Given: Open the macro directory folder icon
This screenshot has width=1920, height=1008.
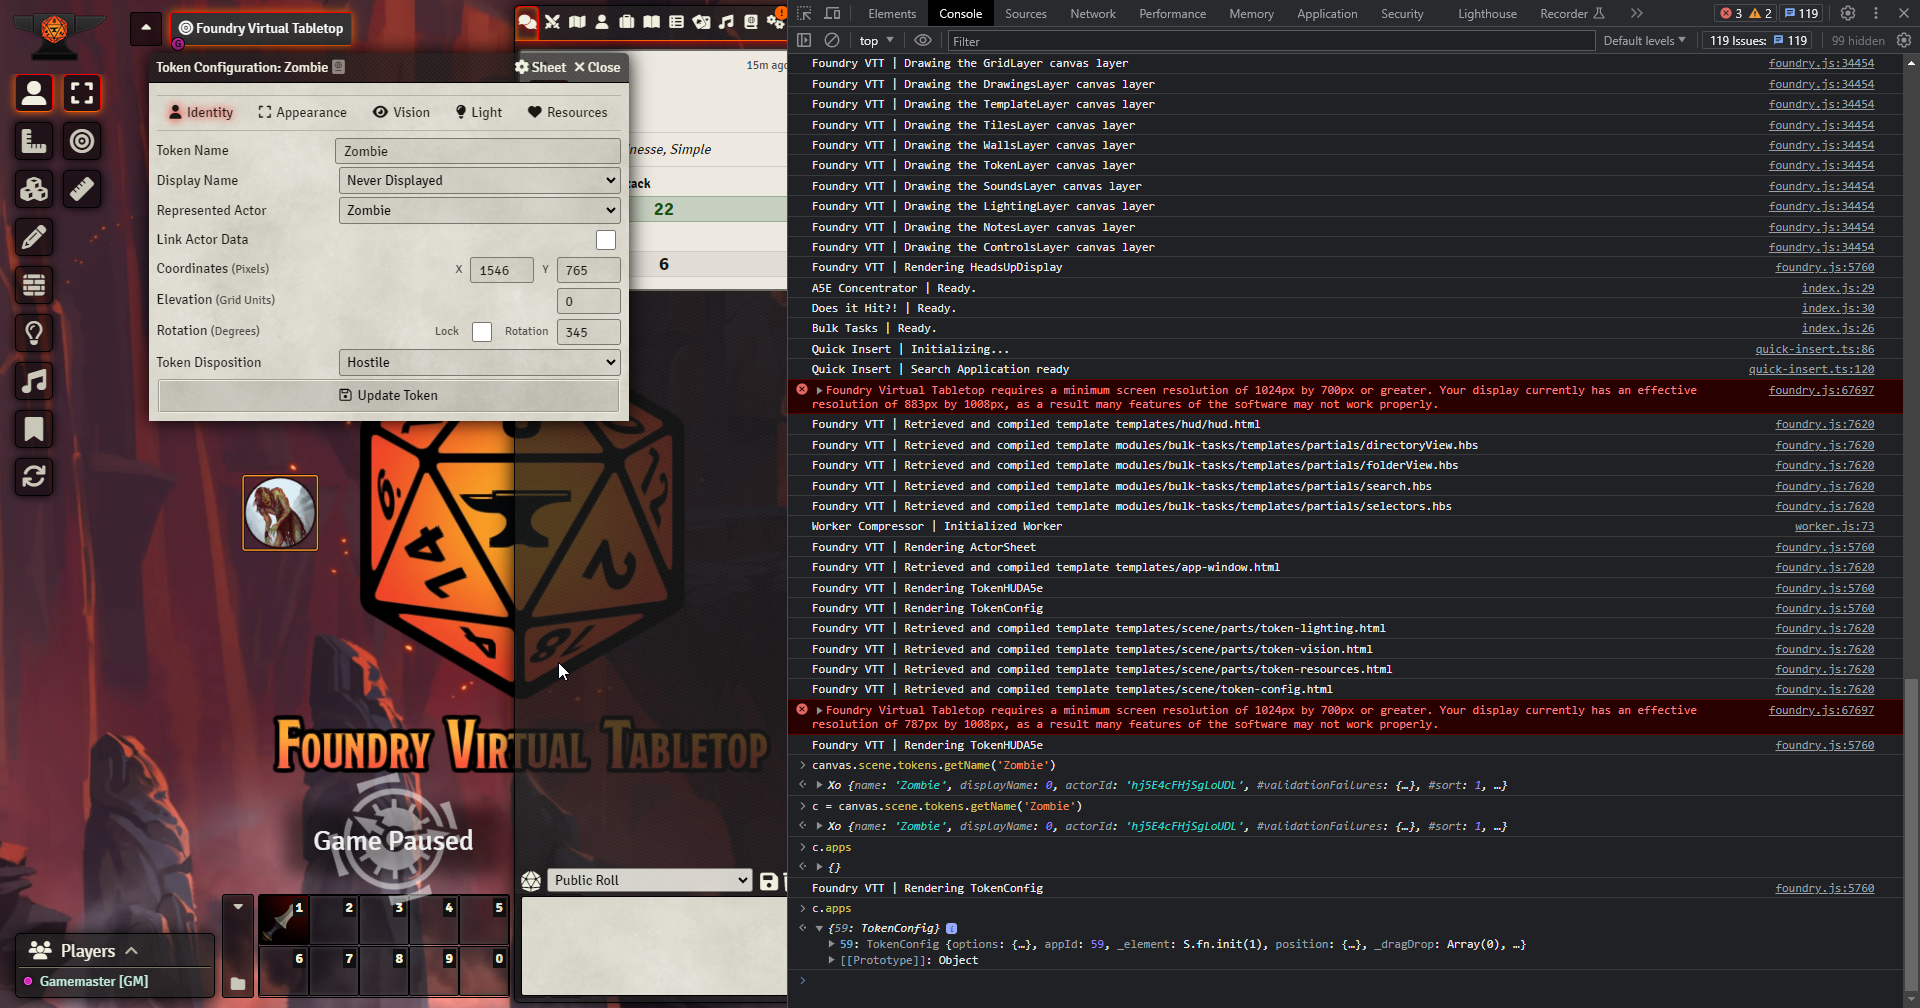Looking at the screenshot, I should pyautogui.click(x=238, y=983).
